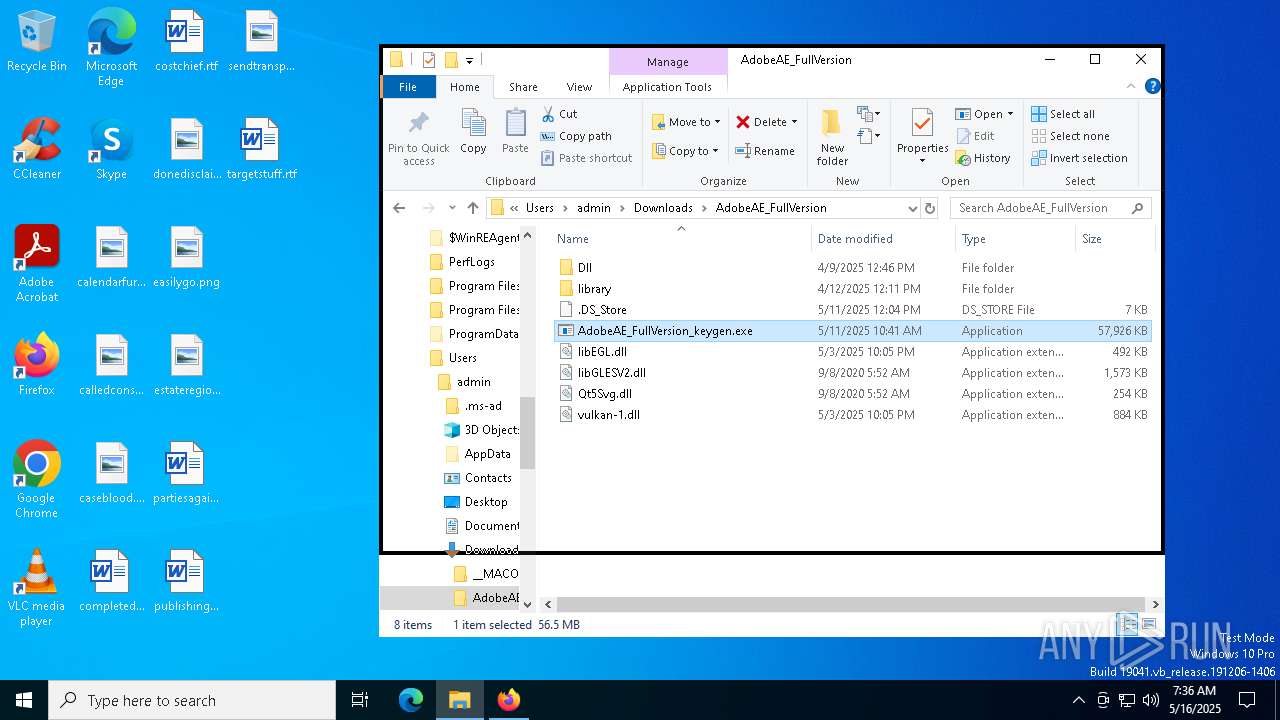Click admin in address path
Screen dimensions: 1280x720
click(594, 208)
